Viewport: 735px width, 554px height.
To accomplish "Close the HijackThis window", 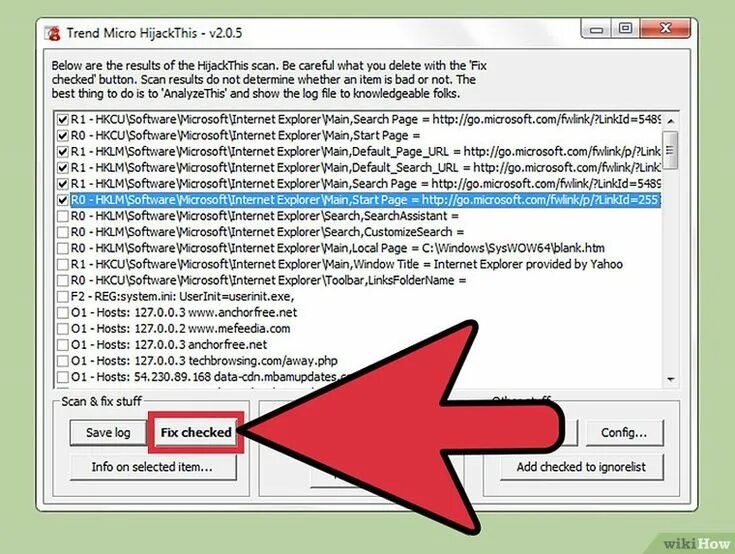I will tap(665, 29).
